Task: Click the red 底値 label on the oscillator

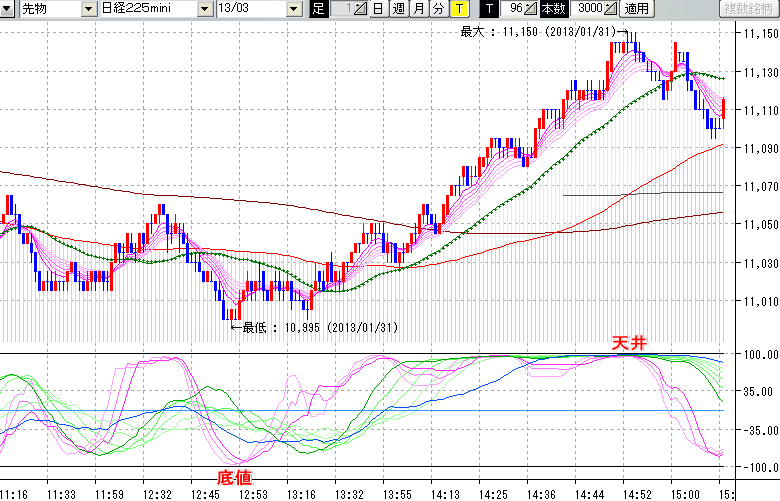Action: coord(234,477)
